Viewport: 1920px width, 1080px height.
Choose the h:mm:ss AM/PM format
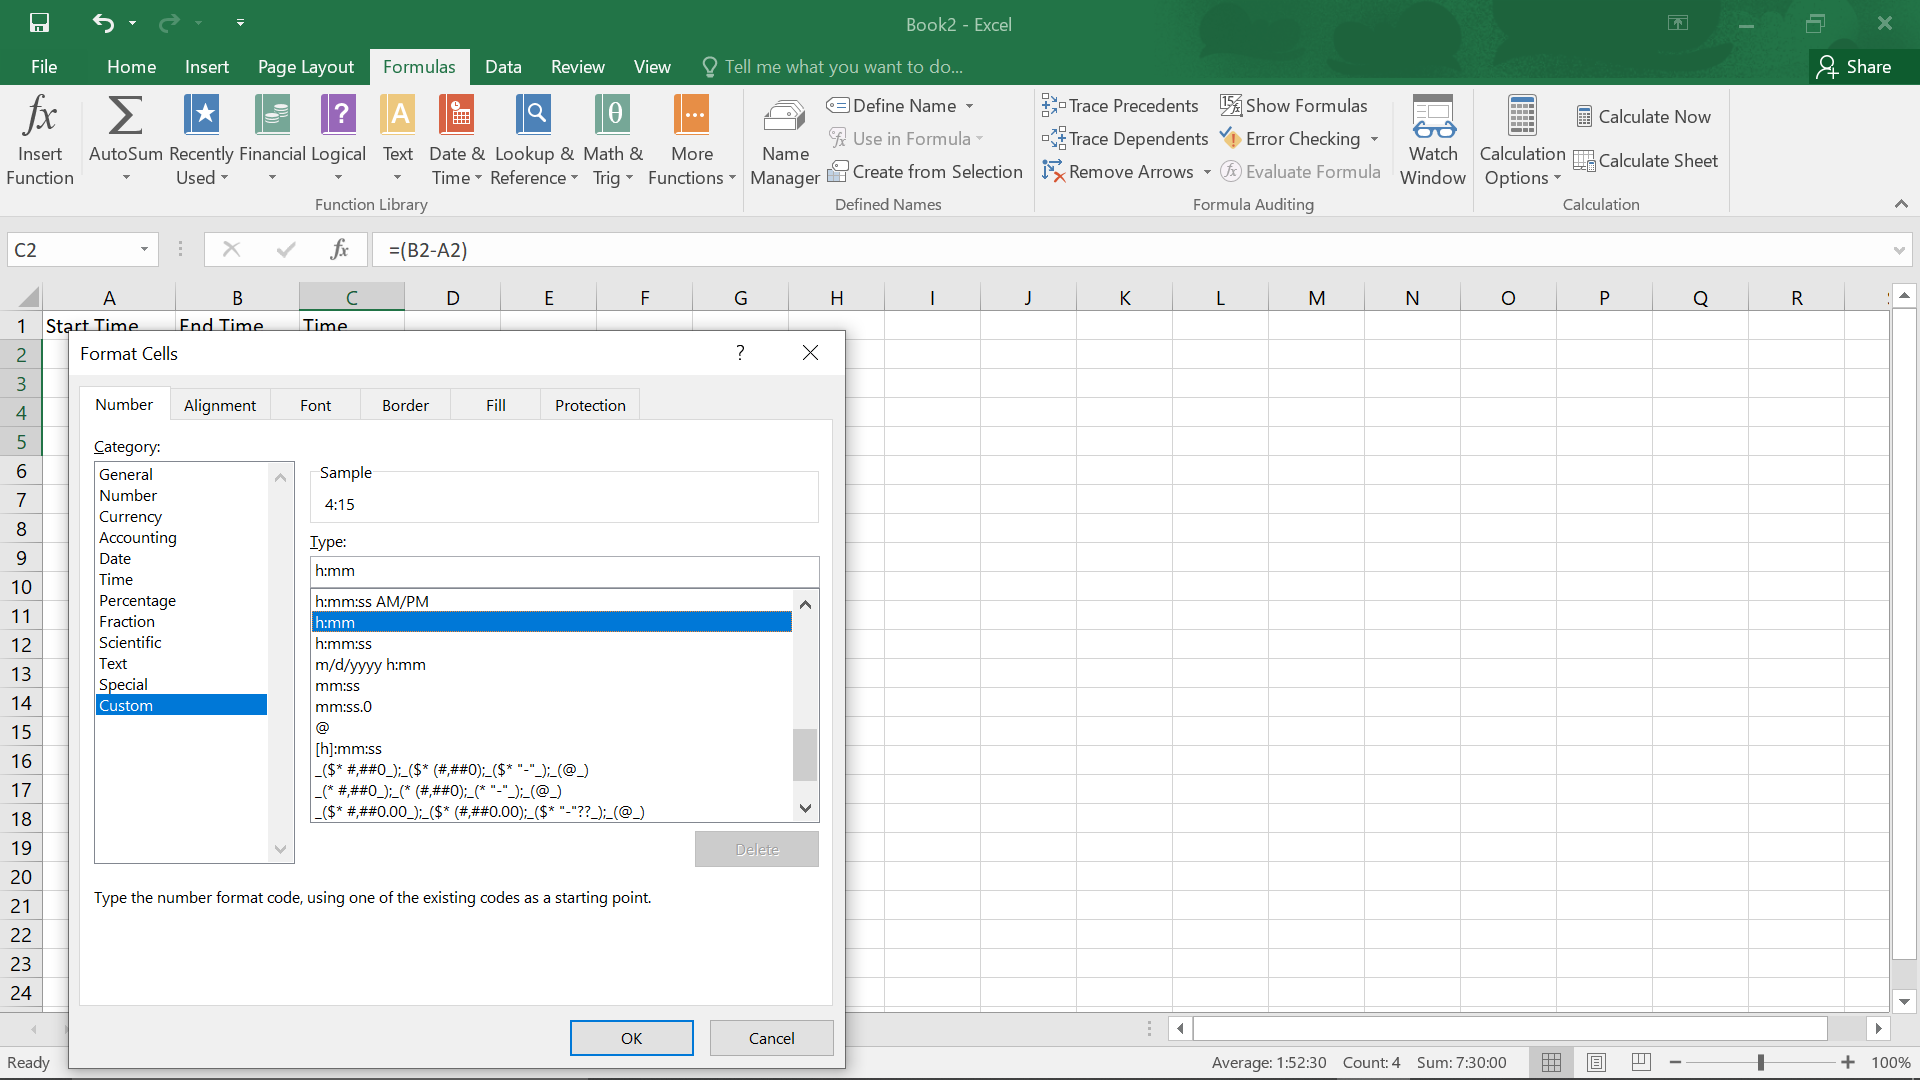coord(552,601)
